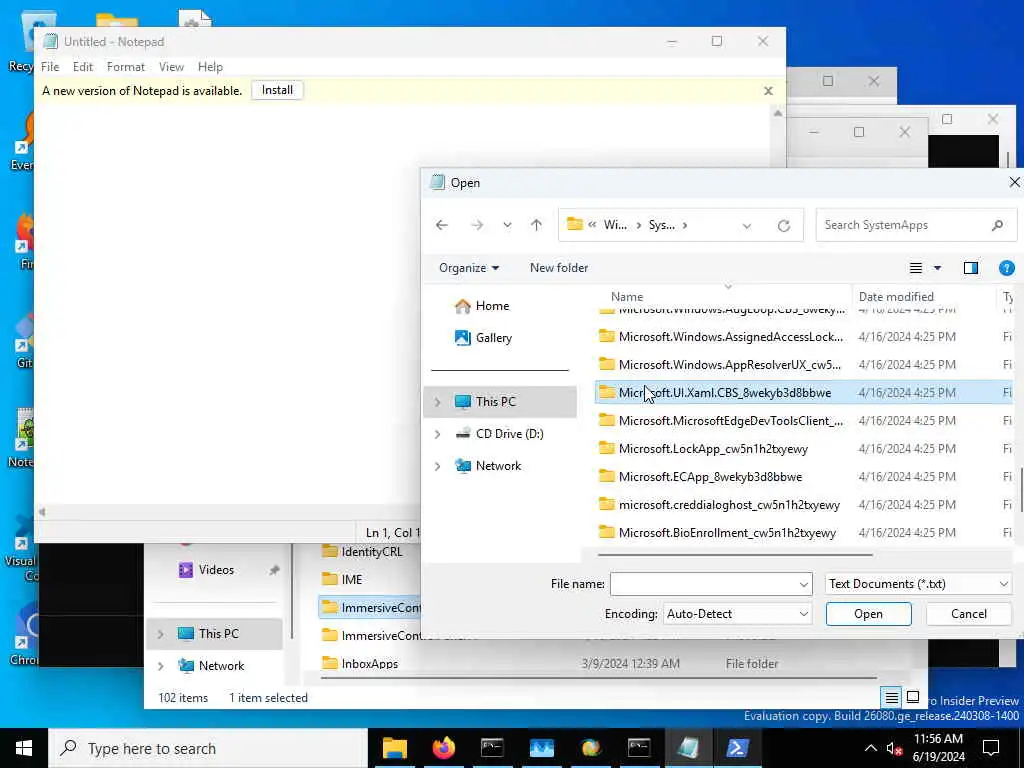Select the IME folder in File Explorer
Screen dimensions: 1024x768
click(x=343, y=579)
